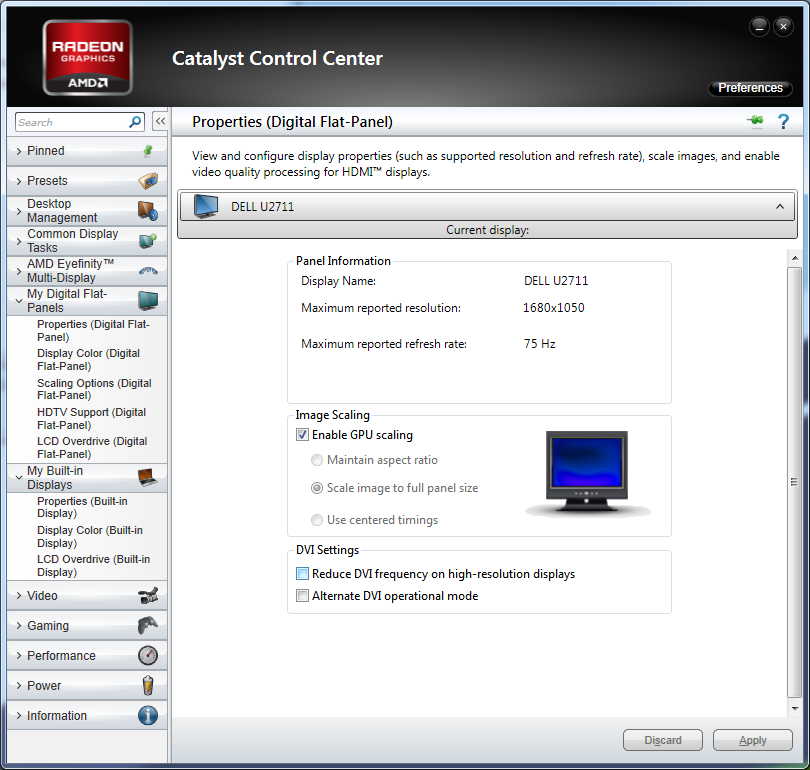
Task: Expand the Video section
Action: click(87, 595)
